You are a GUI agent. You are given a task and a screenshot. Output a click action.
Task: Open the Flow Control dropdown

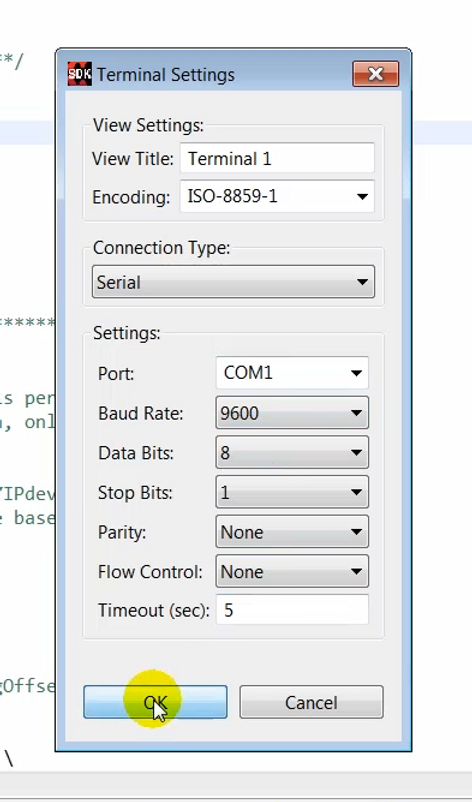click(292, 571)
